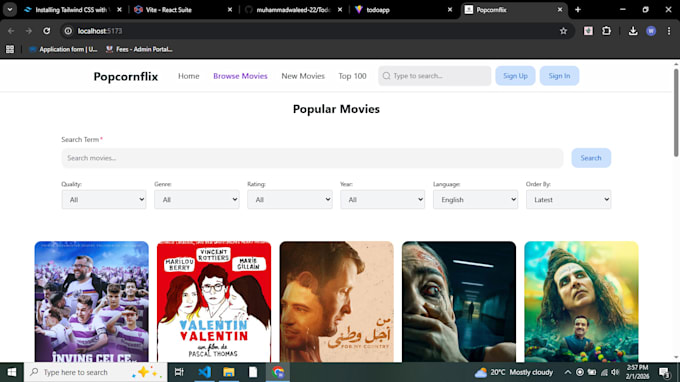
Task: Switch to Installing Tailwind CSS tab
Action: click(72, 10)
